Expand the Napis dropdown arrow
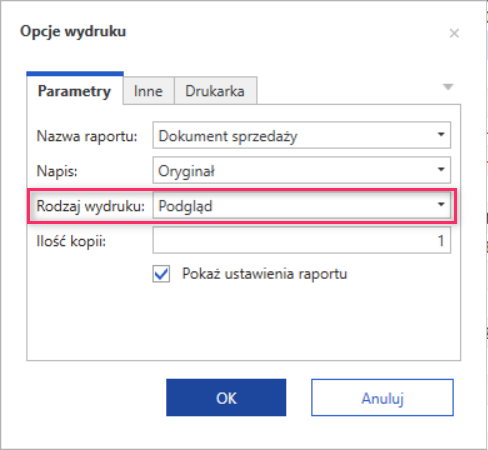The height and width of the screenshot is (450, 488). (441, 170)
